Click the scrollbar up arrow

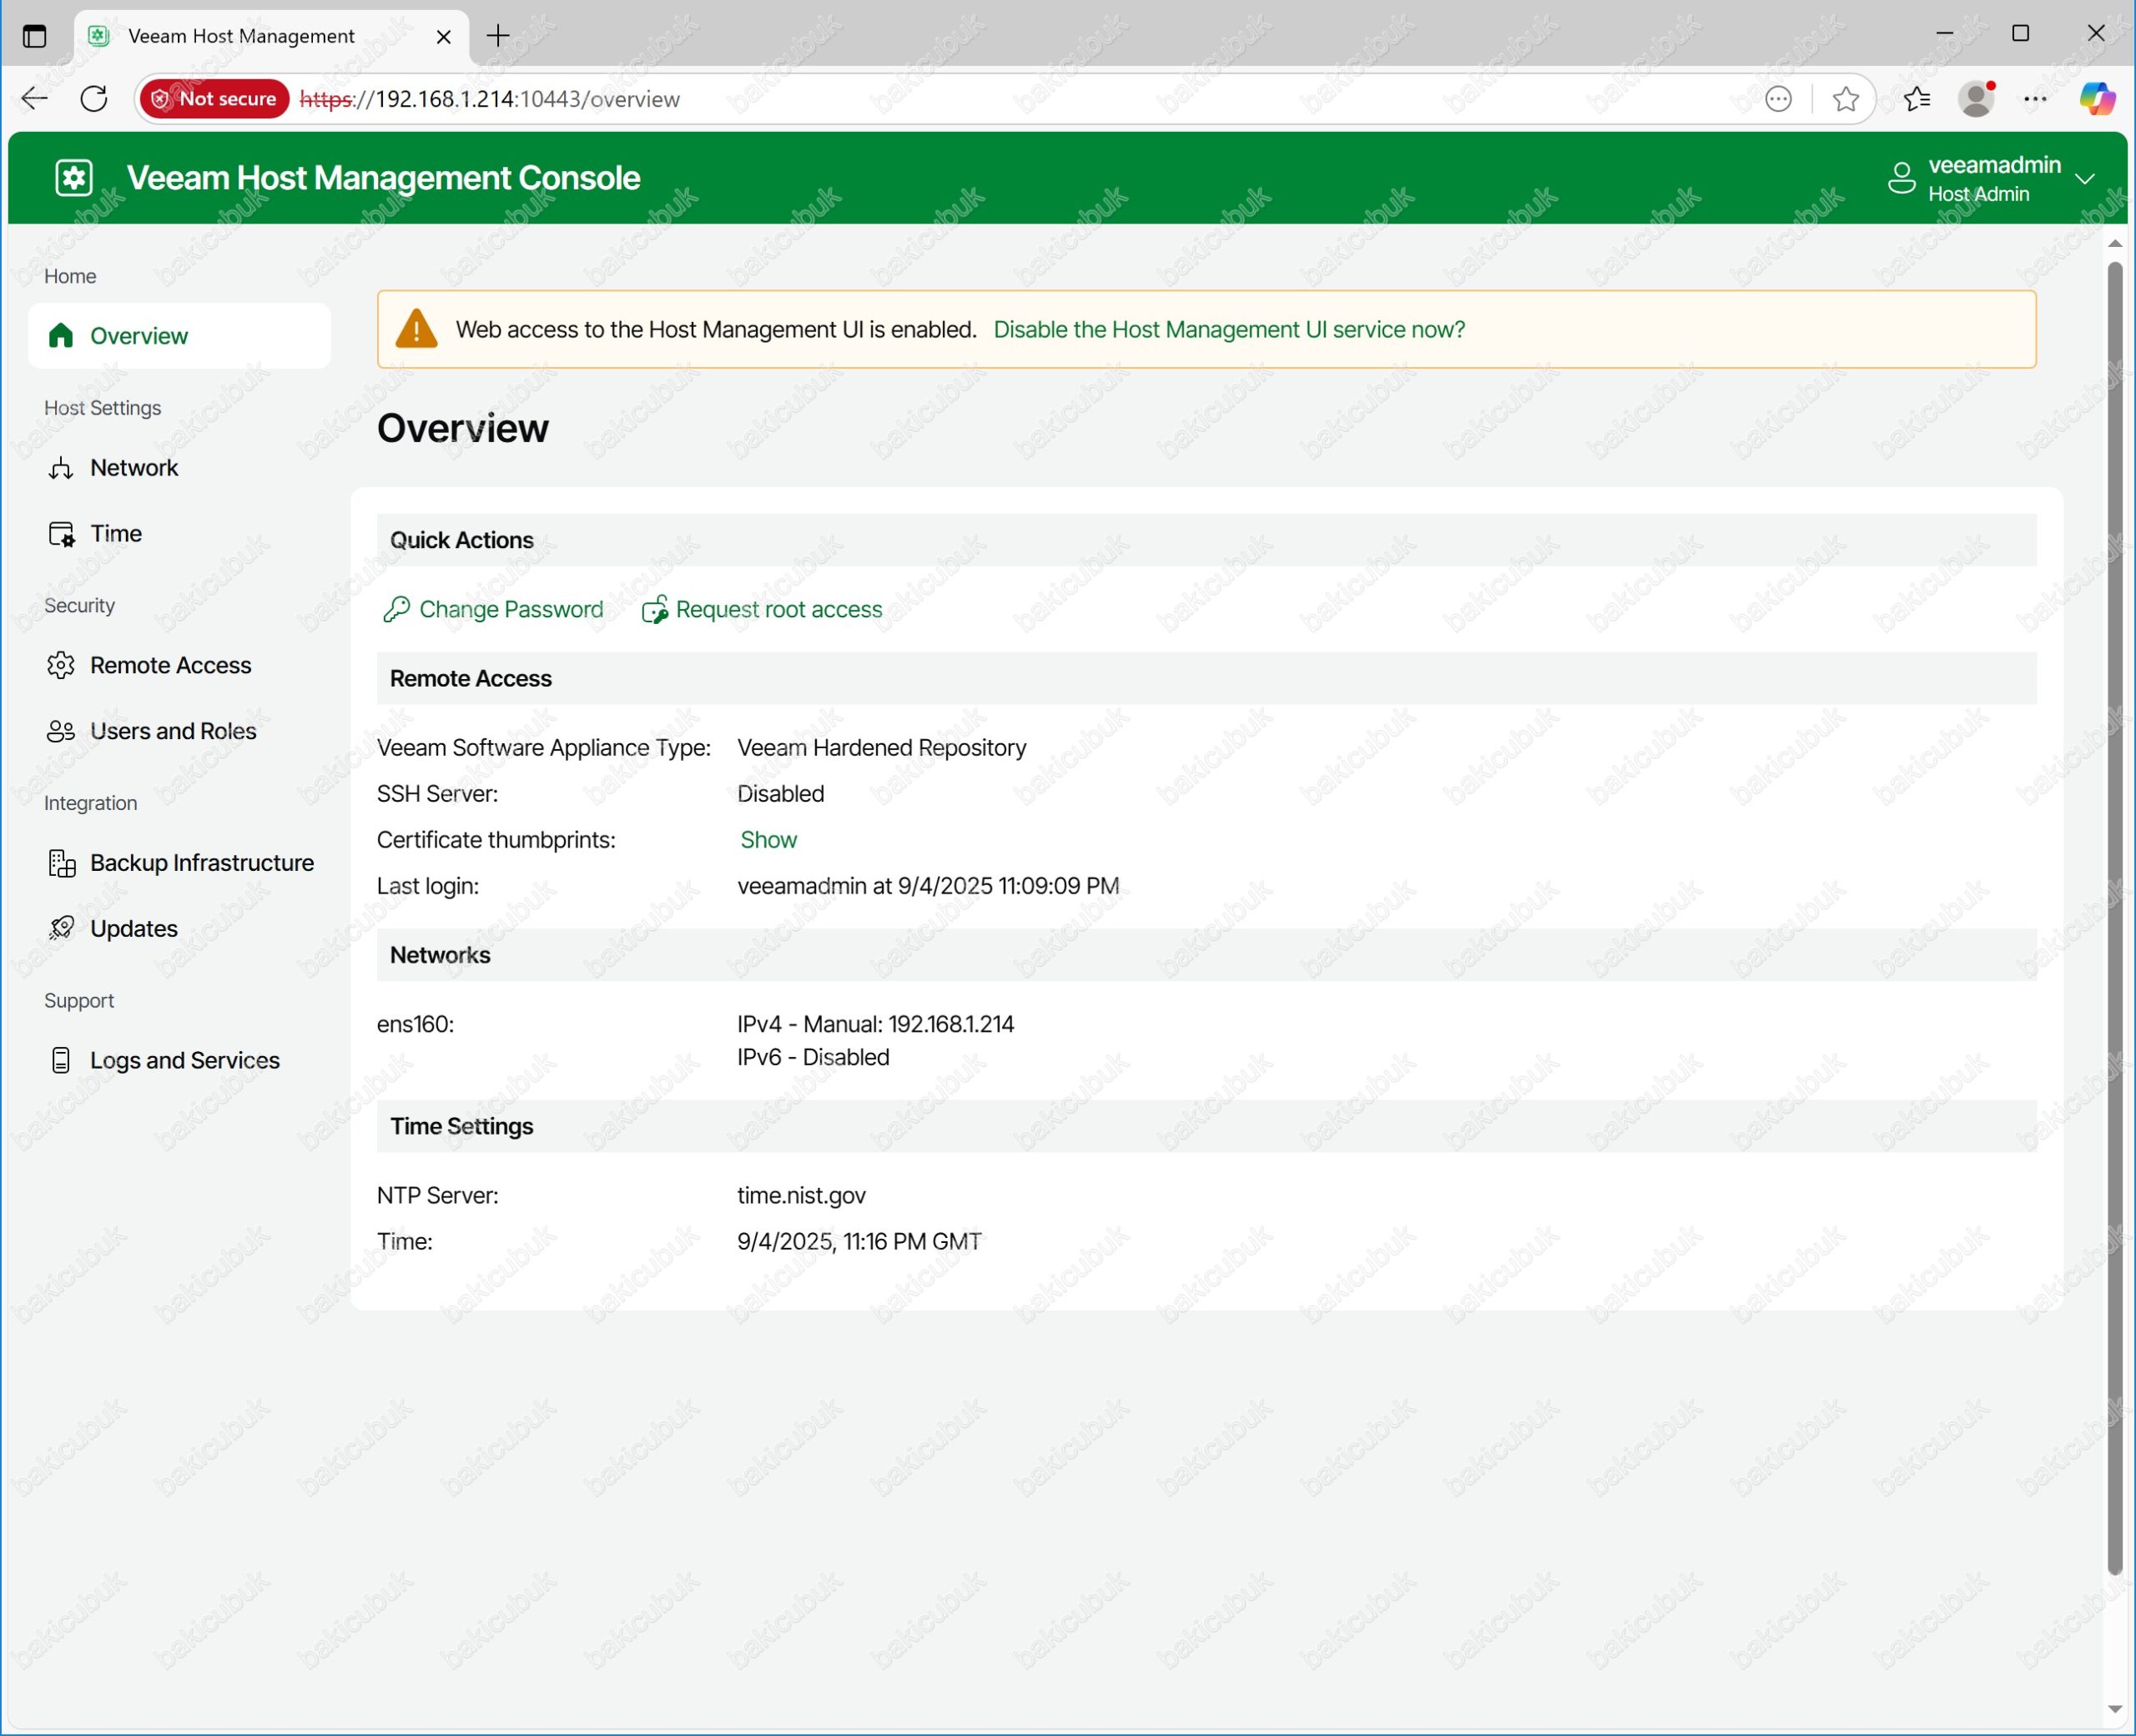[x=2114, y=243]
